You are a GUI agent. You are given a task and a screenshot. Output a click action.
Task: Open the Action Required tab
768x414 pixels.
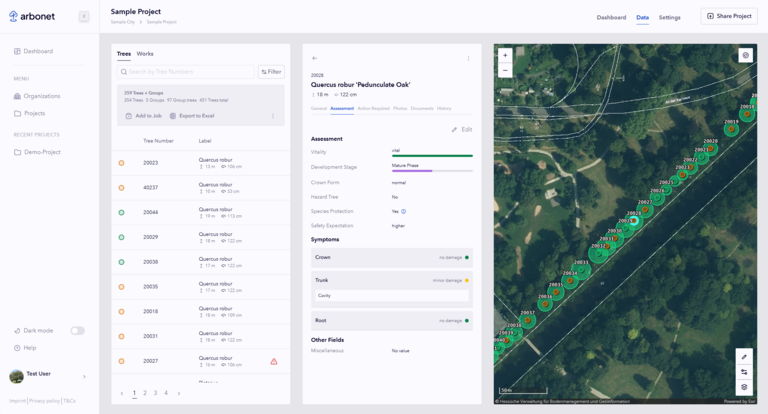pyautogui.click(x=373, y=108)
